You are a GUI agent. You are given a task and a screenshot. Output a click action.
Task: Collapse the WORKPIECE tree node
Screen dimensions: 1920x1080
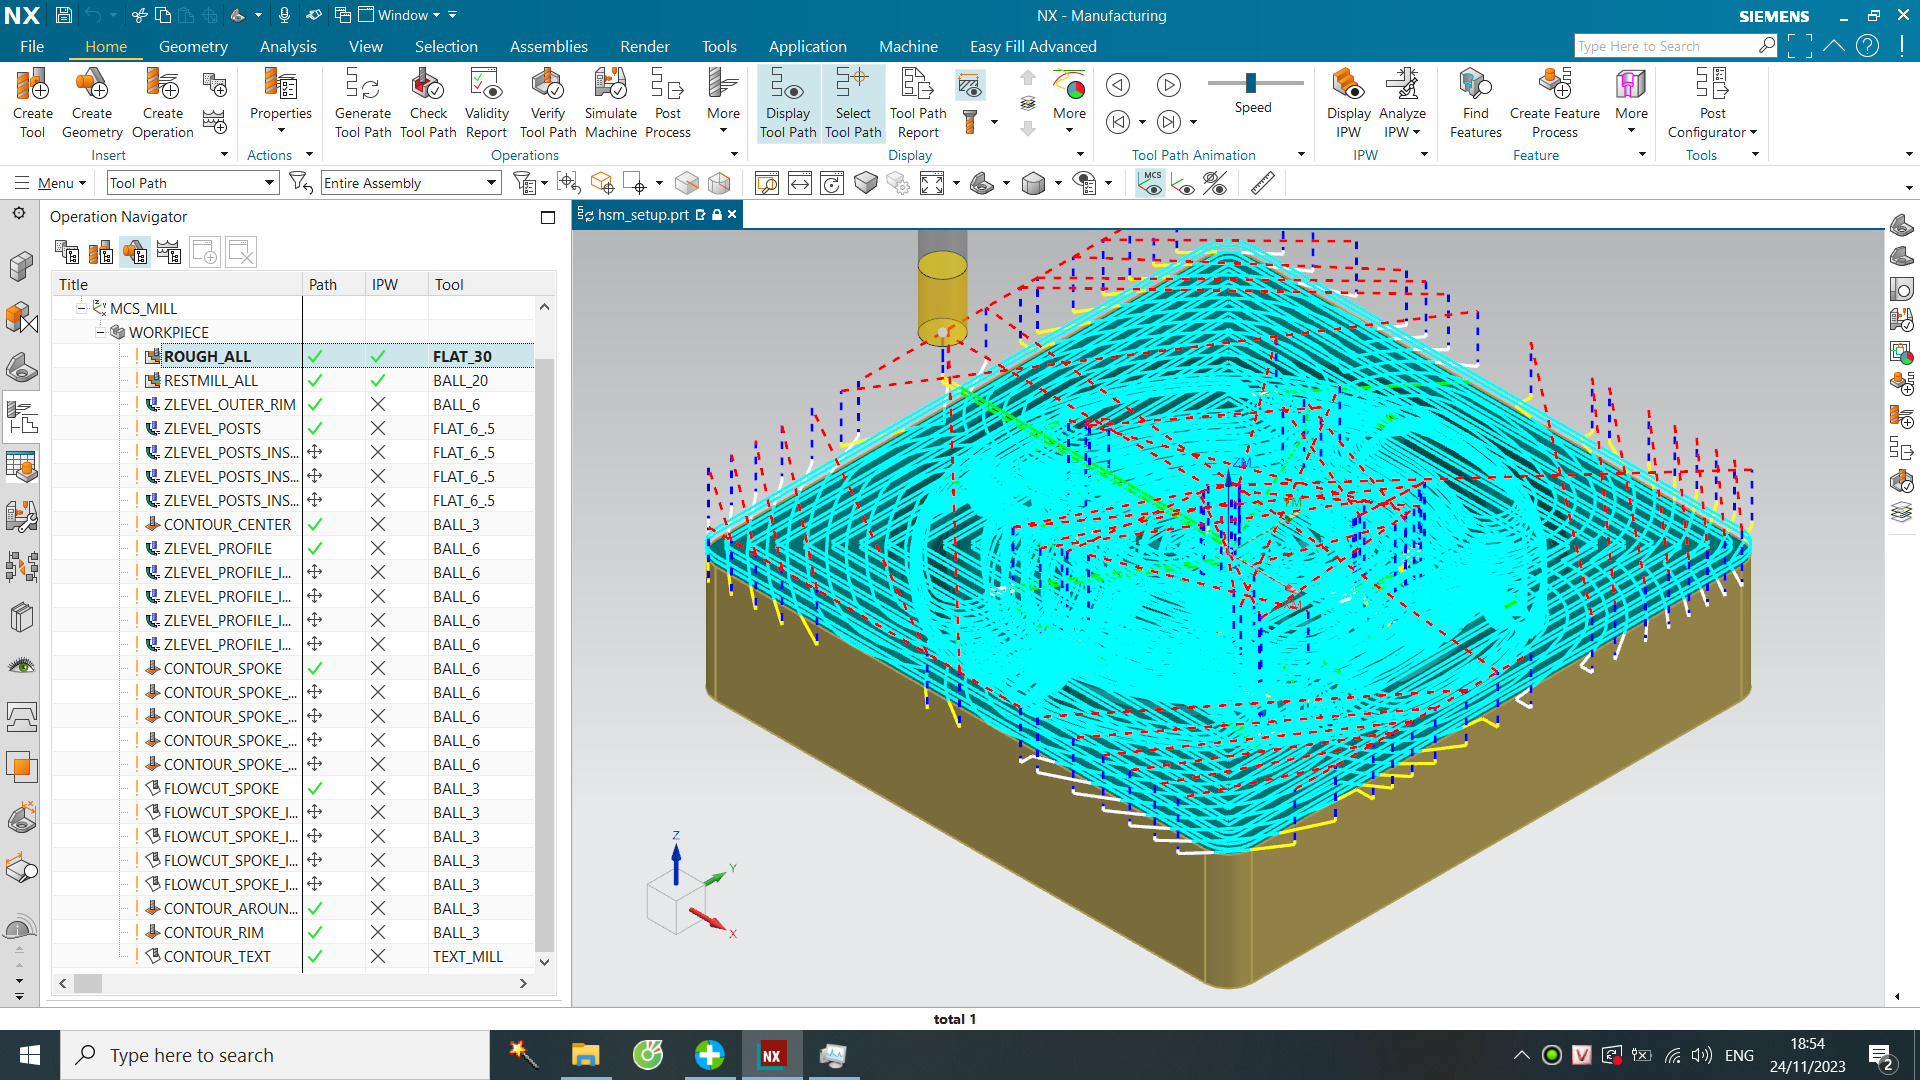coord(101,332)
